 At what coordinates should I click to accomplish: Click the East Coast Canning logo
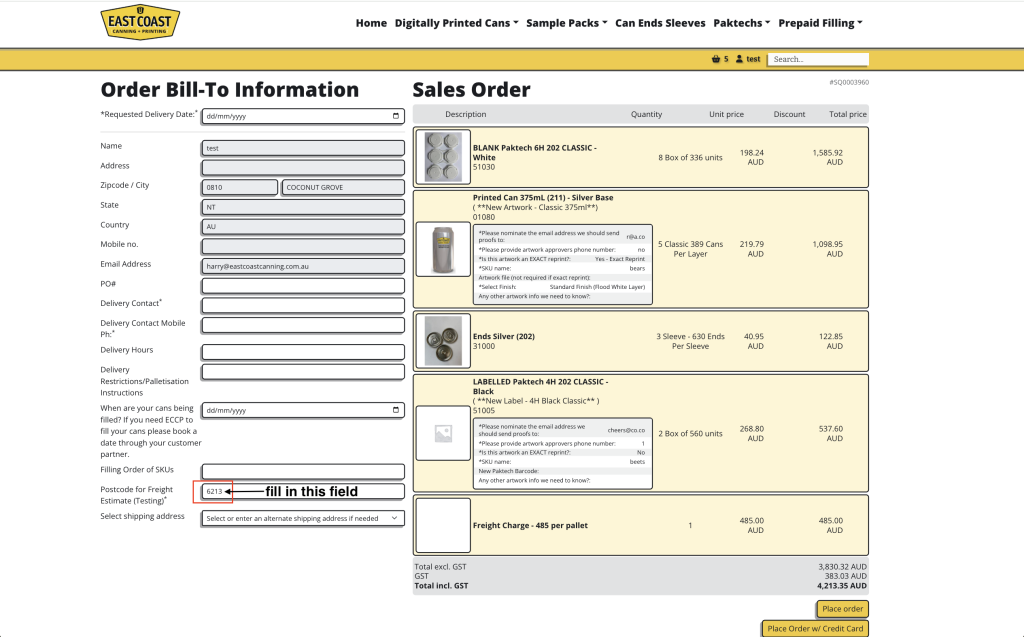tap(140, 22)
